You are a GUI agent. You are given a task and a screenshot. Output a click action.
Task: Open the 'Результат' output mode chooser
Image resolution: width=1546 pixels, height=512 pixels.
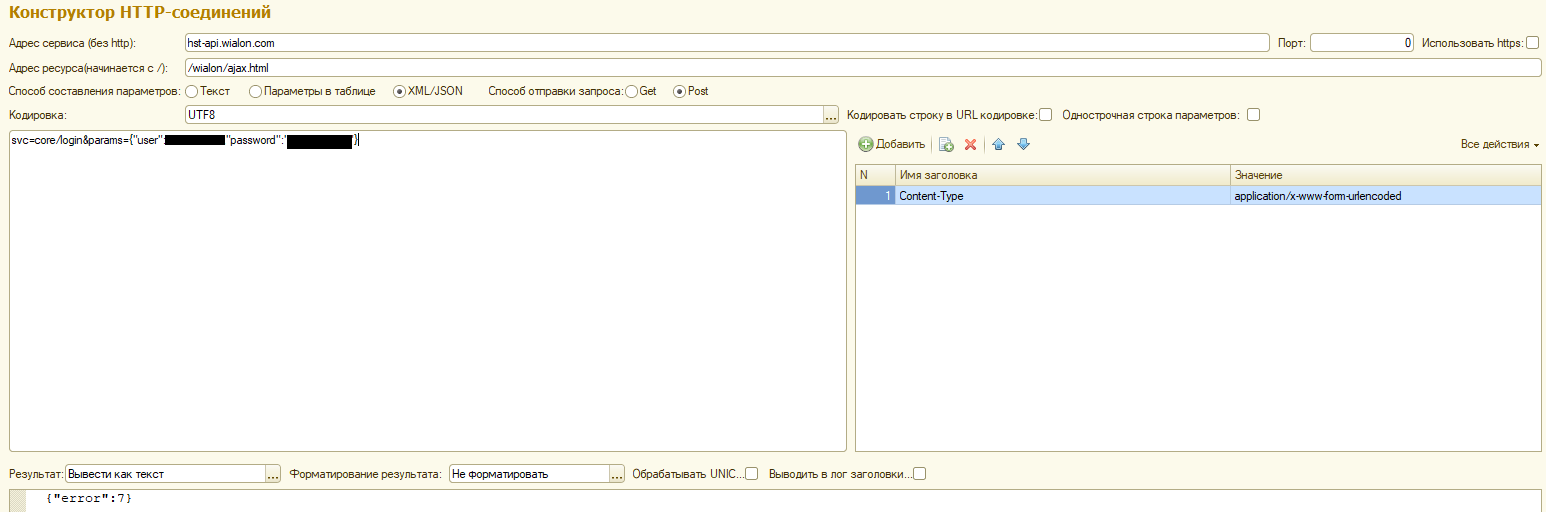click(273, 474)
